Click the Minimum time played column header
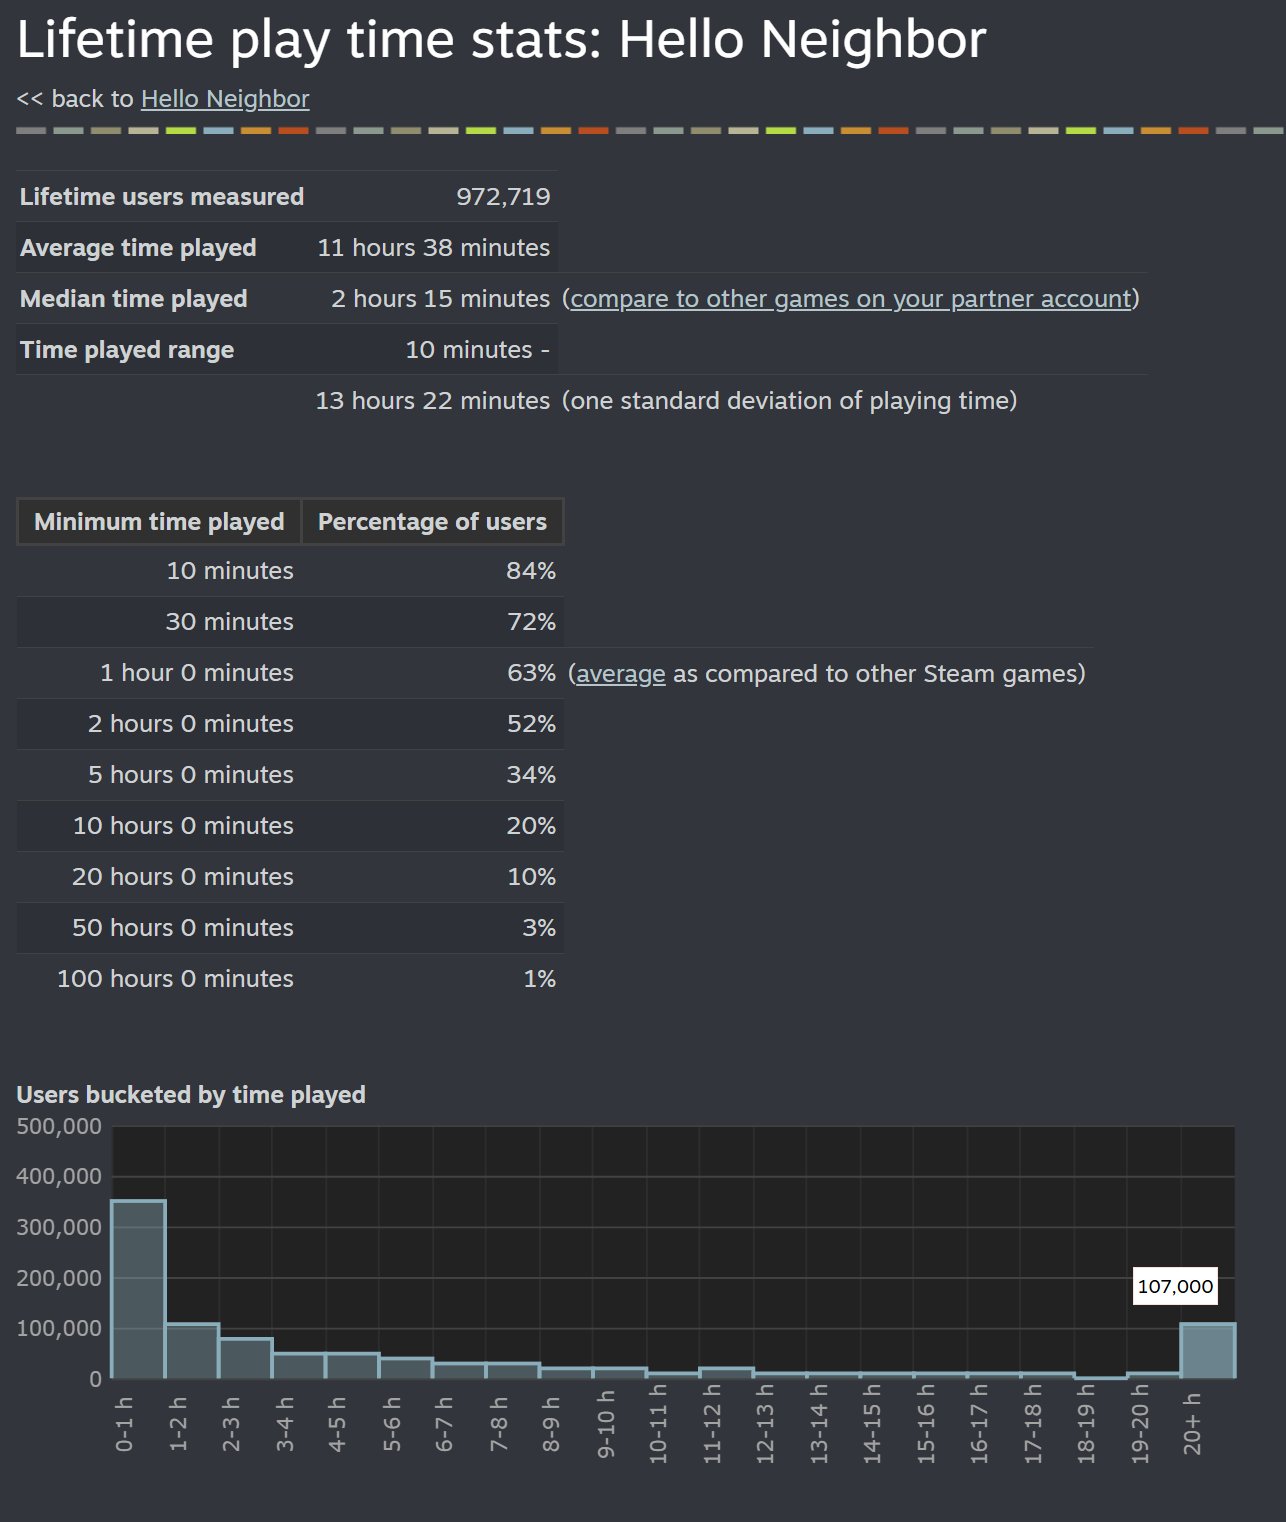This screenshot has height=1522, width=1286. coord(159,522)
